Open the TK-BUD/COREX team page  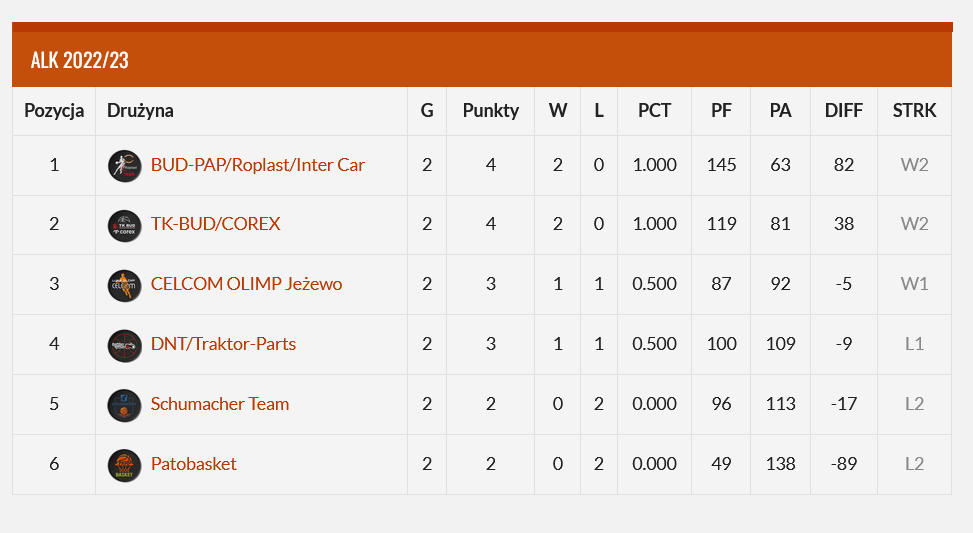215,224
